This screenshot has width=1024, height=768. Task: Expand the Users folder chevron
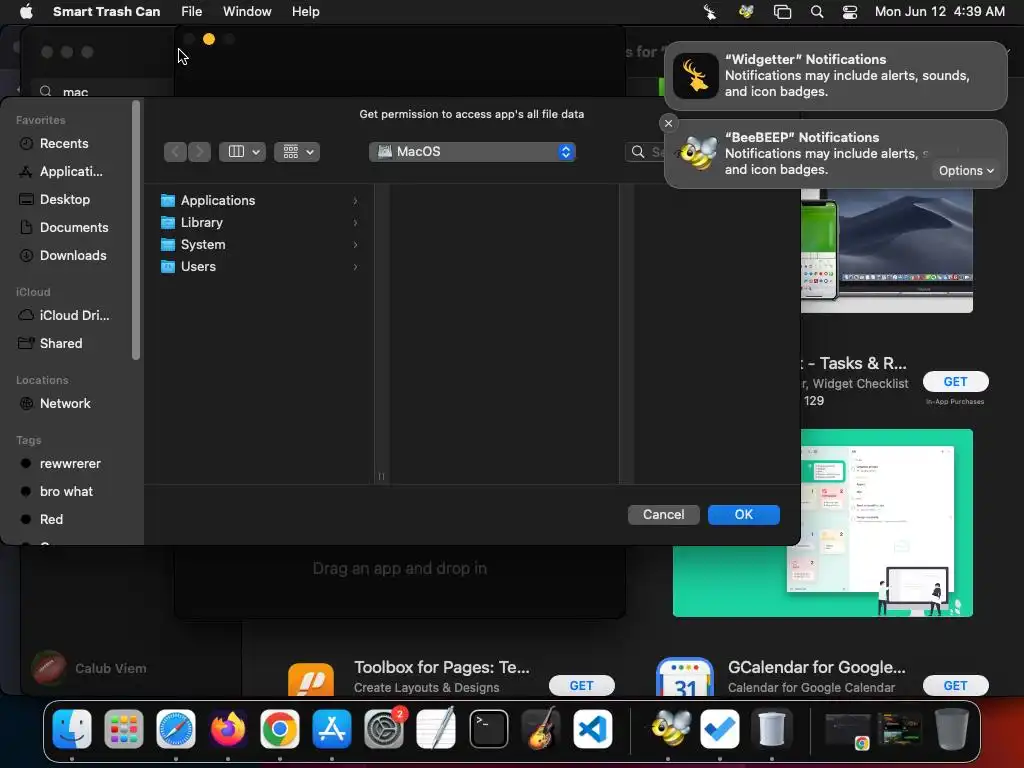[355, 266]
